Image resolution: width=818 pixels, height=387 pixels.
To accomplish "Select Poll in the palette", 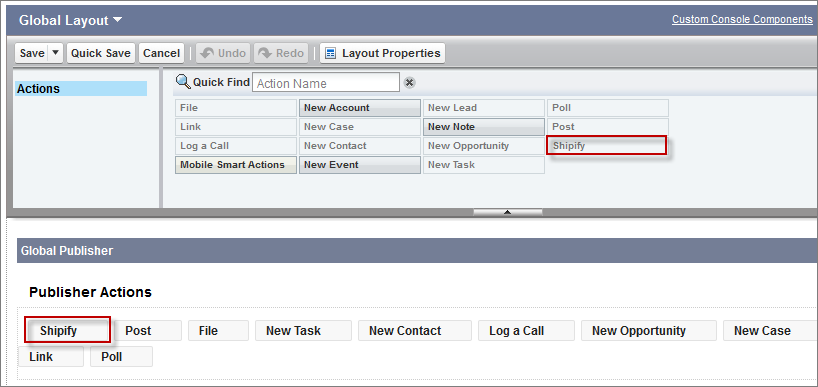I will point(608,108).
